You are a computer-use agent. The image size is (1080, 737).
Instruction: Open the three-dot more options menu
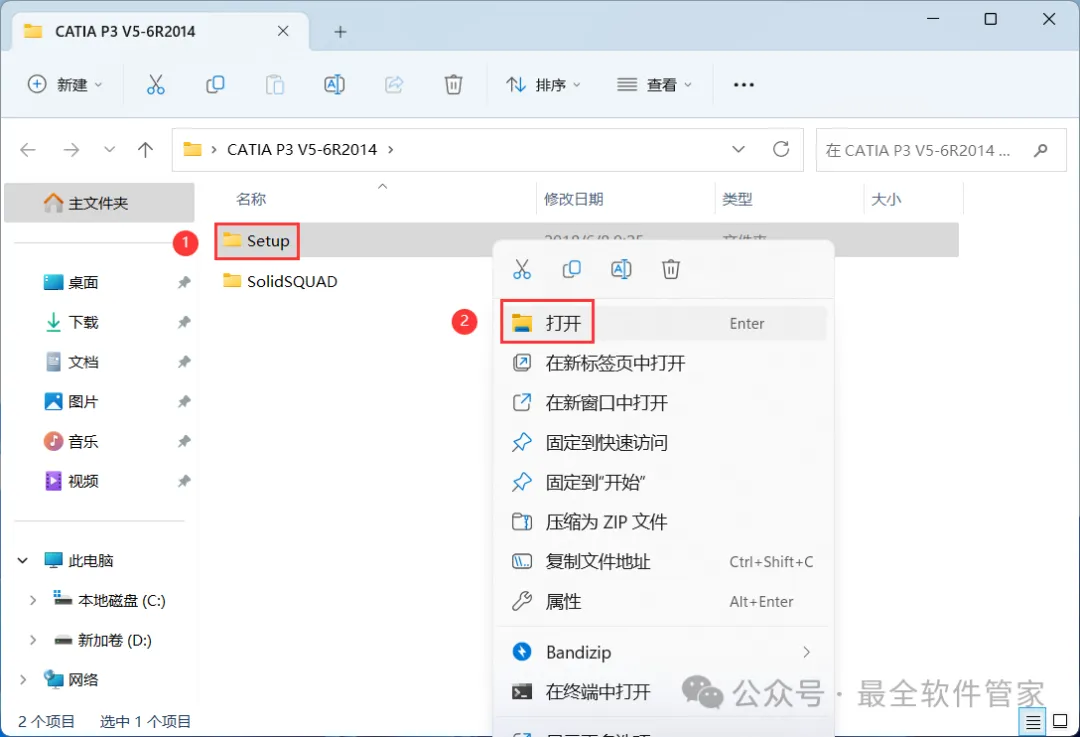coord(744,85)
